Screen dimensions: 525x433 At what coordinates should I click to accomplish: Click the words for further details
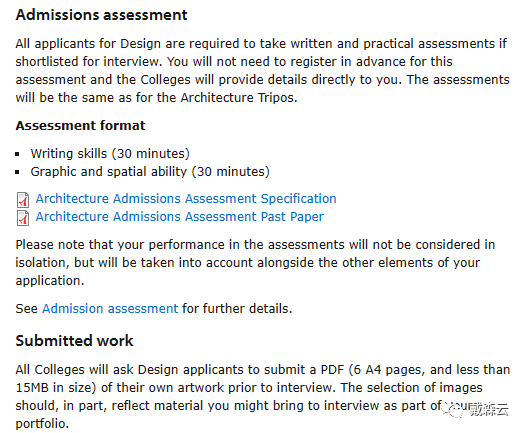point(237,308)
